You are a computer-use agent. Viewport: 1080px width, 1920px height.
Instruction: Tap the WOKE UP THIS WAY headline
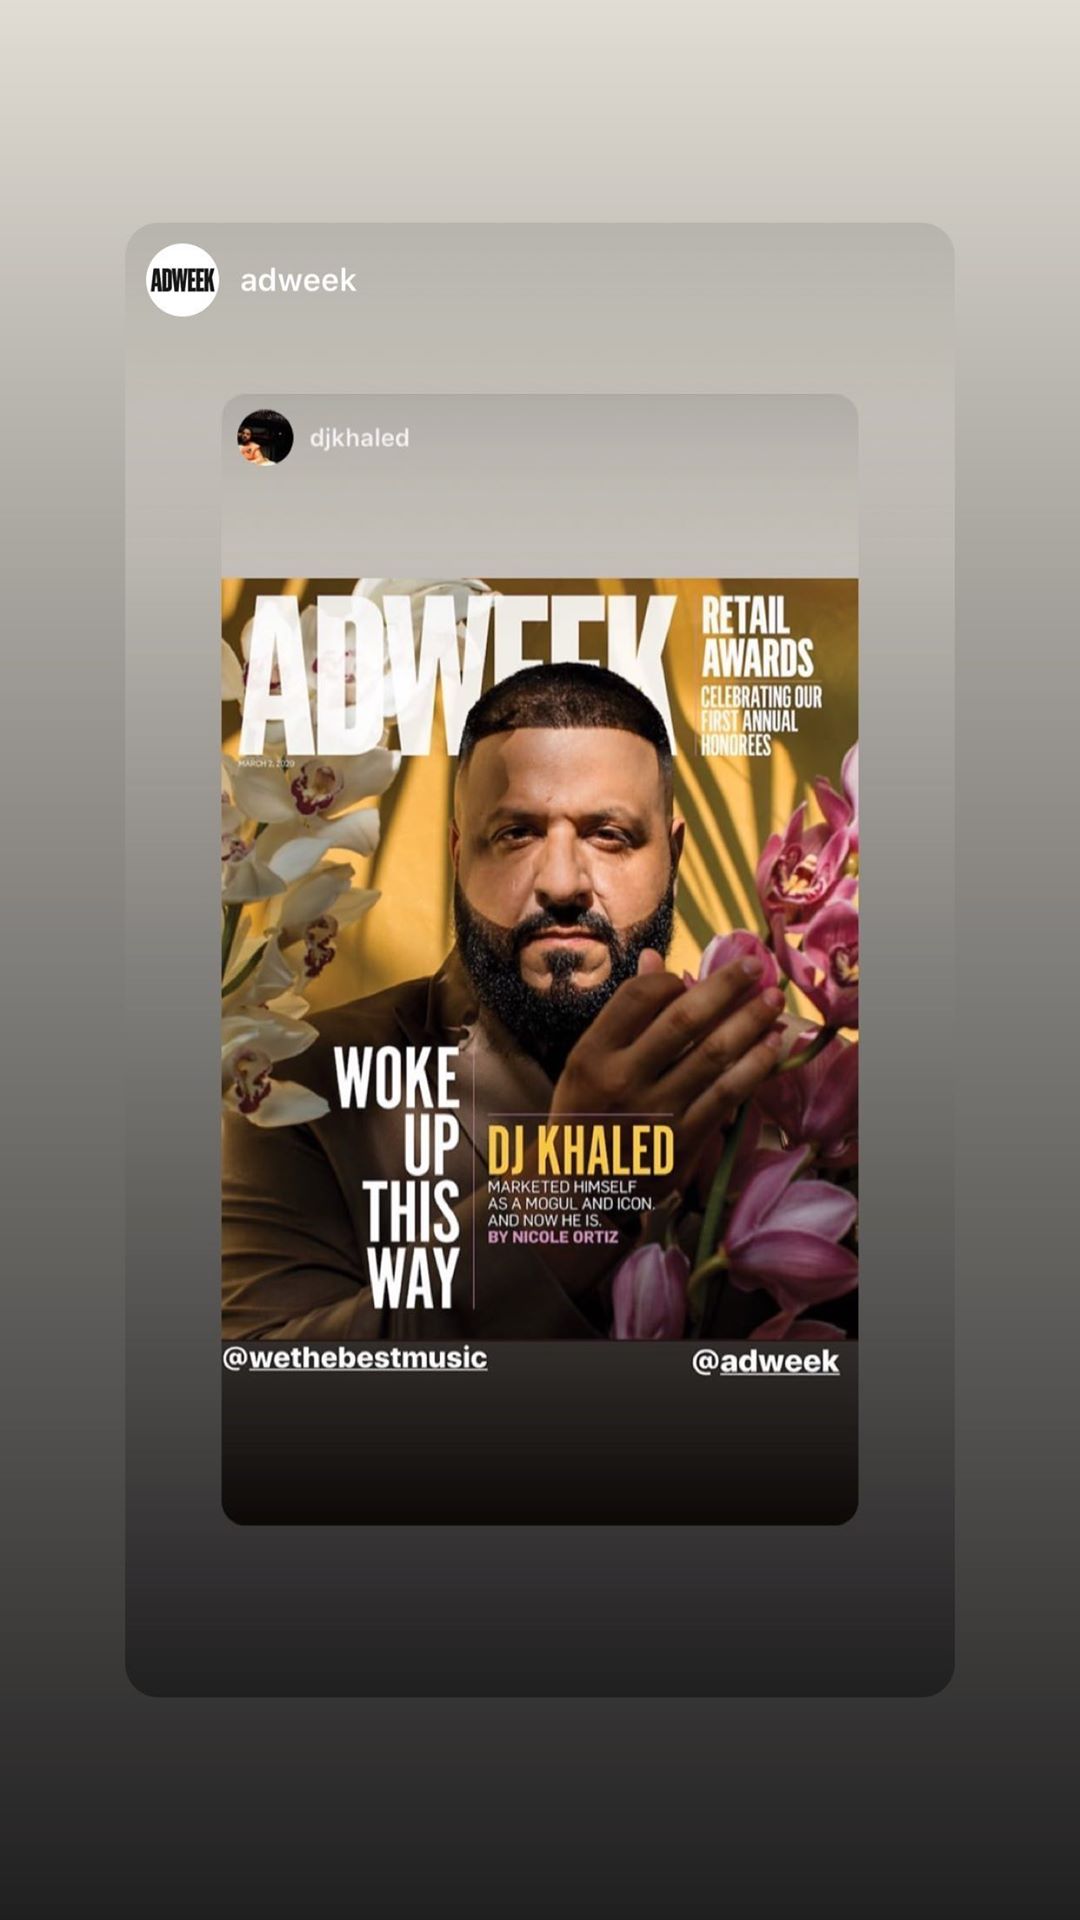[398, 1177]
